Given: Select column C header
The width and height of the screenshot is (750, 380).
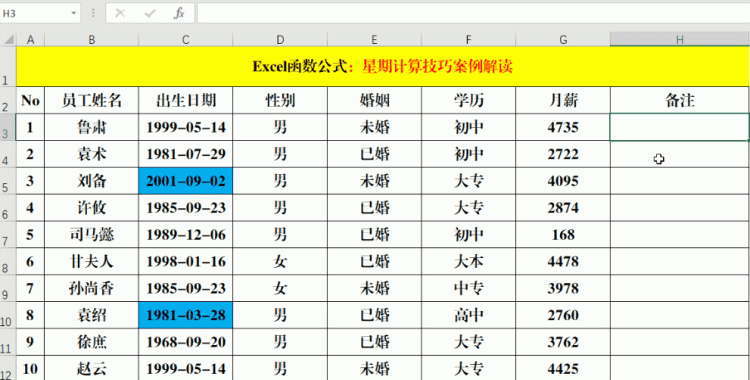Looking at the screenshot, I should pyautogui.click(x=186, y=40).
